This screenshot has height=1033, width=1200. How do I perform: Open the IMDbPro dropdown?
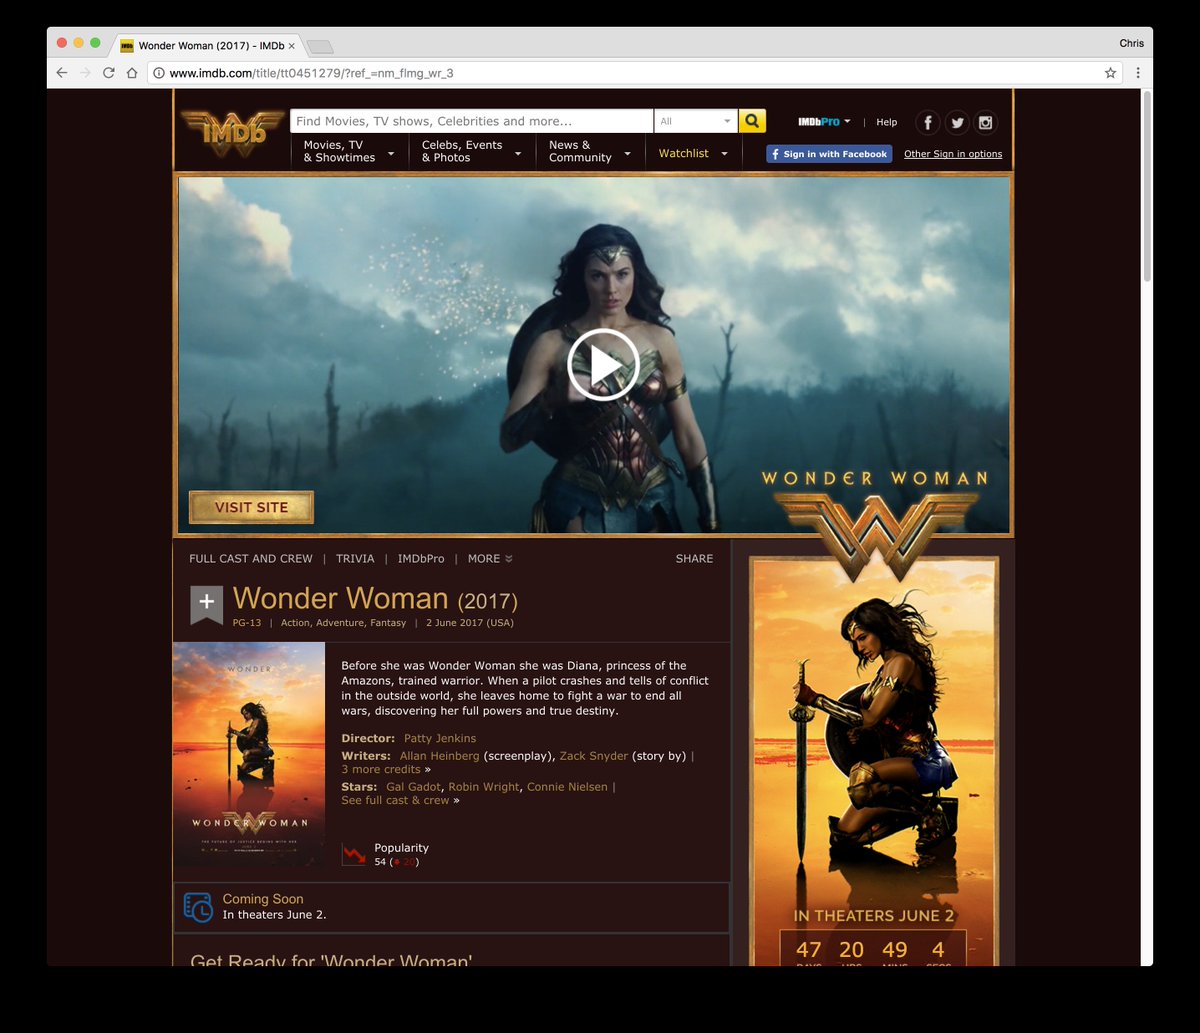(824, 122)
